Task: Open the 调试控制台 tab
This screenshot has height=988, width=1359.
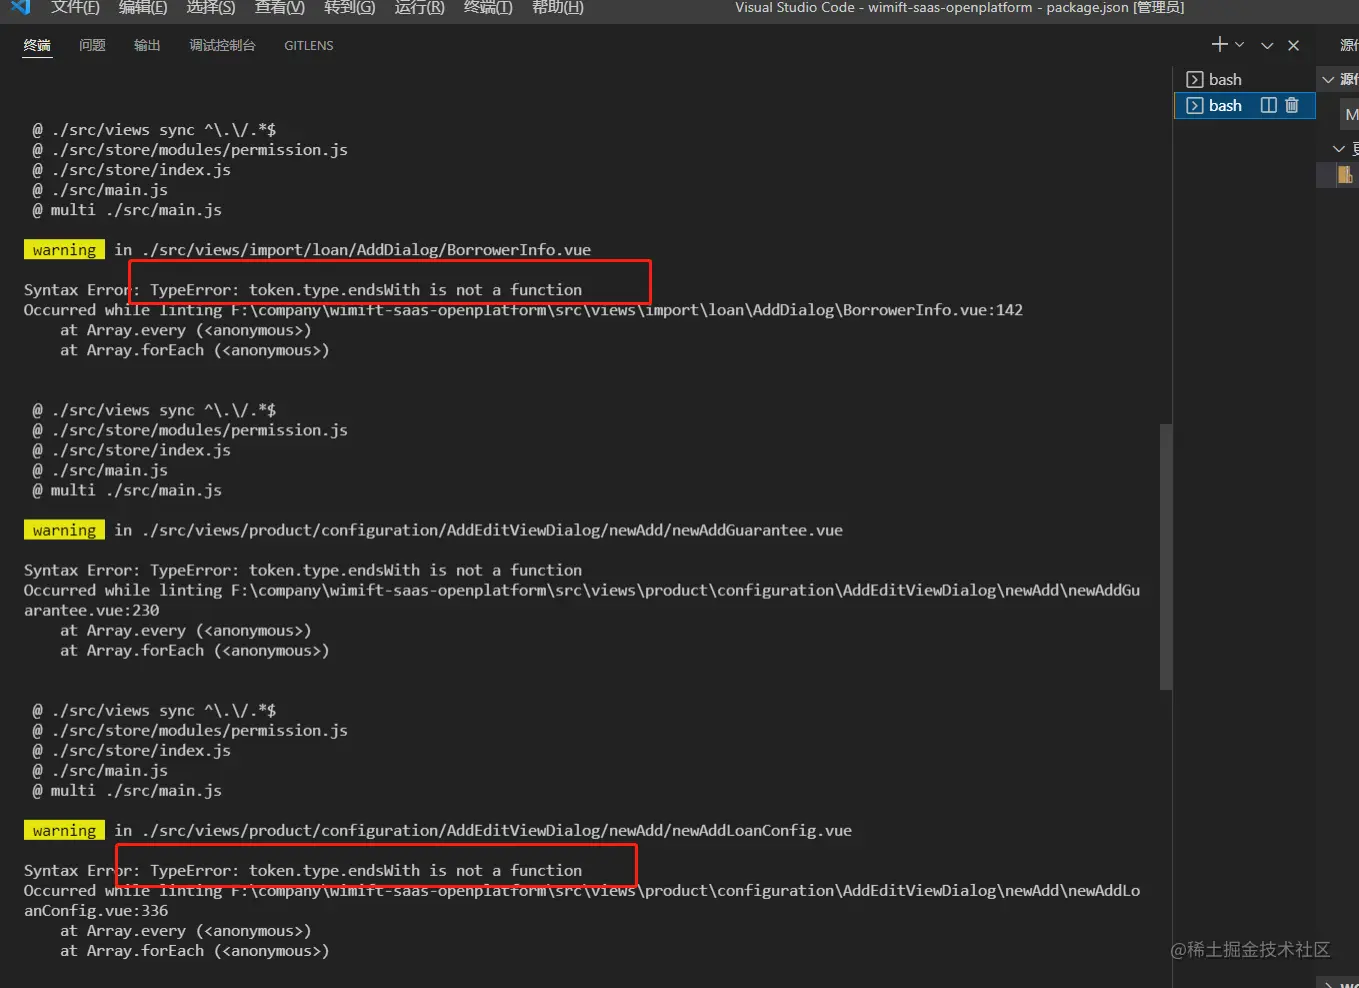Action: [222, 45]
